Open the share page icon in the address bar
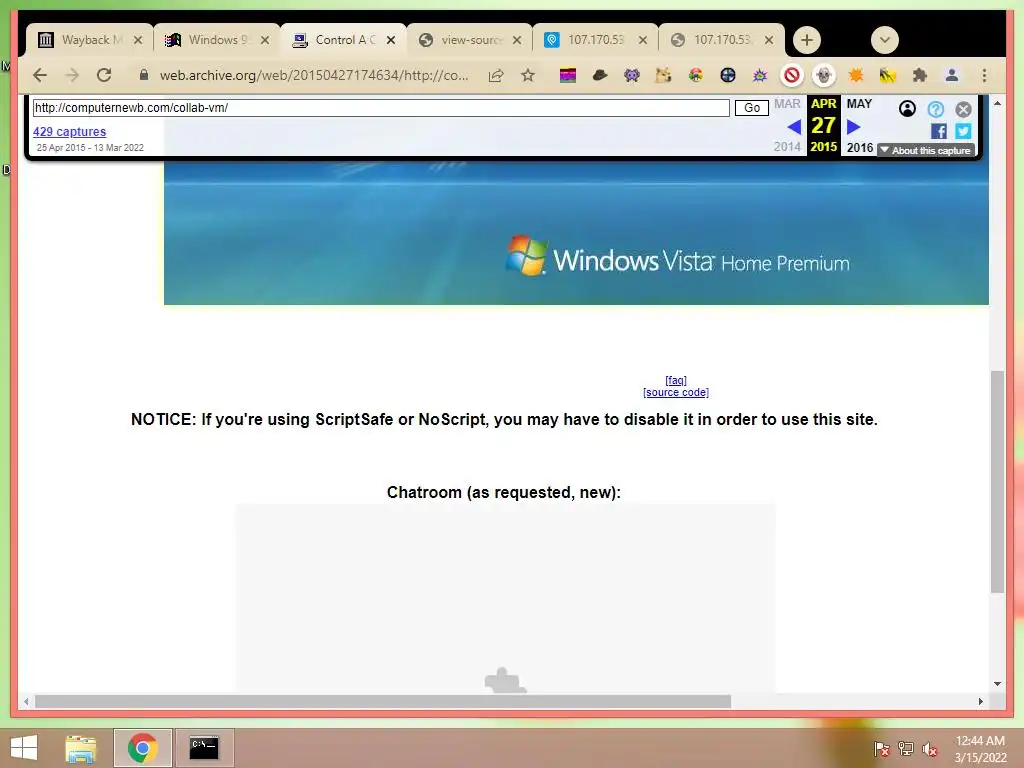1024x768 pixels. (x=496, y=75)
